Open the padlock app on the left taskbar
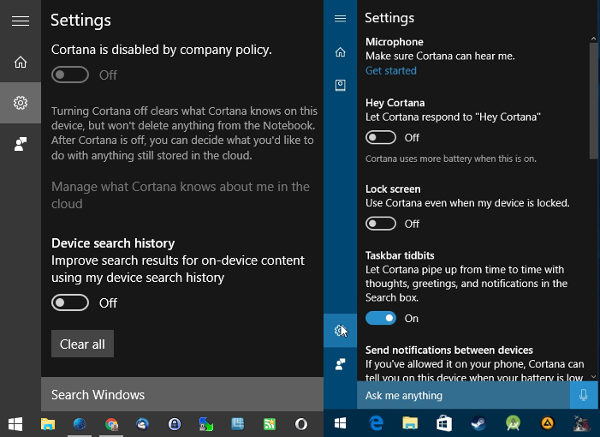The image size is (600, 437). pos(174,424)
